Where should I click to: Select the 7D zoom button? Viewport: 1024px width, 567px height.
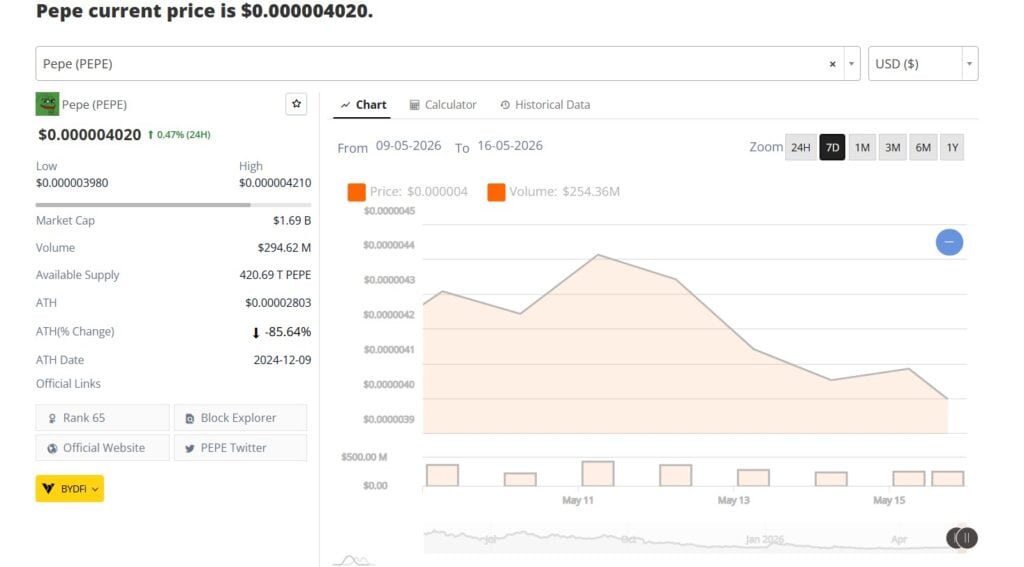(x=832, y=147)
